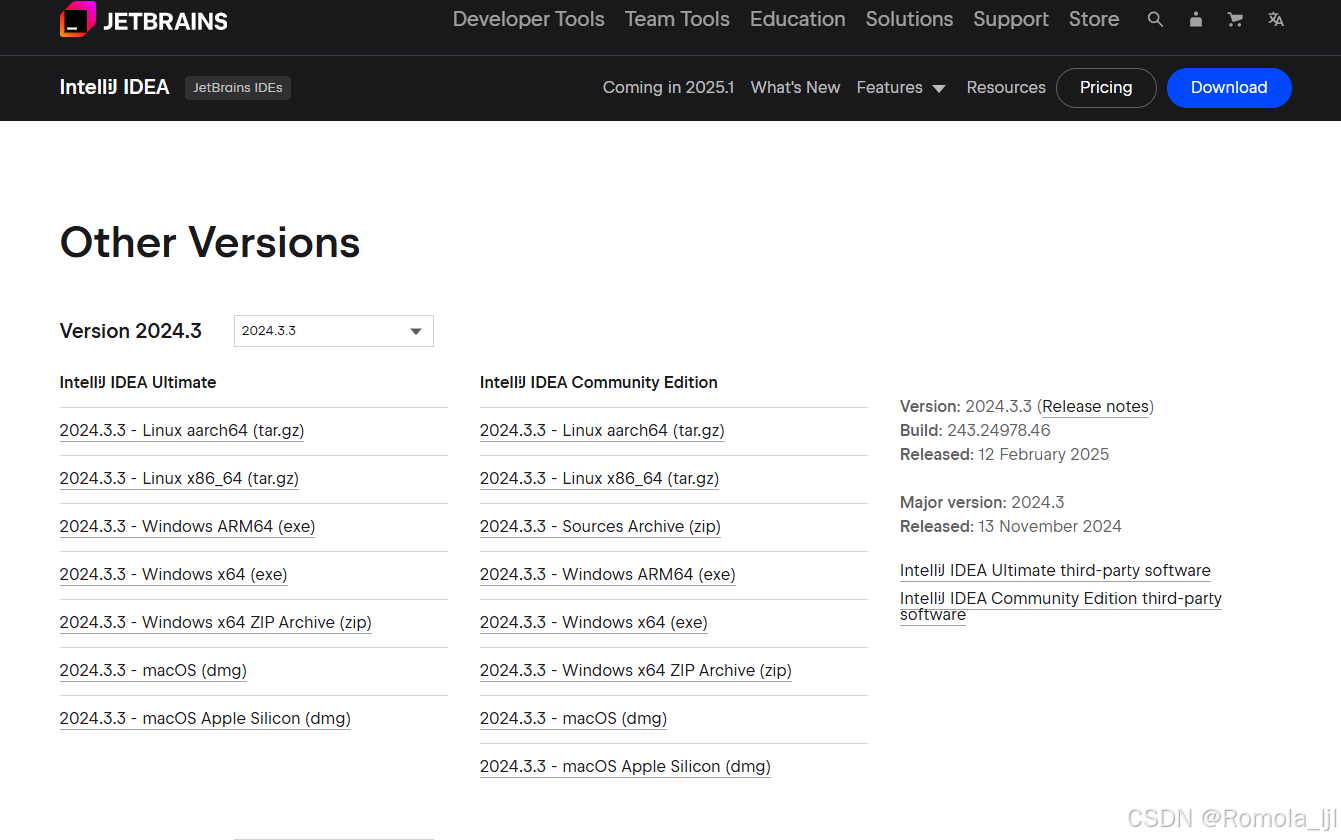Download Ultimate macOS Apple Silicon dmg
Image resolution: width=1341 pixels, height=840 pixels.
click(x=205, y=719)
